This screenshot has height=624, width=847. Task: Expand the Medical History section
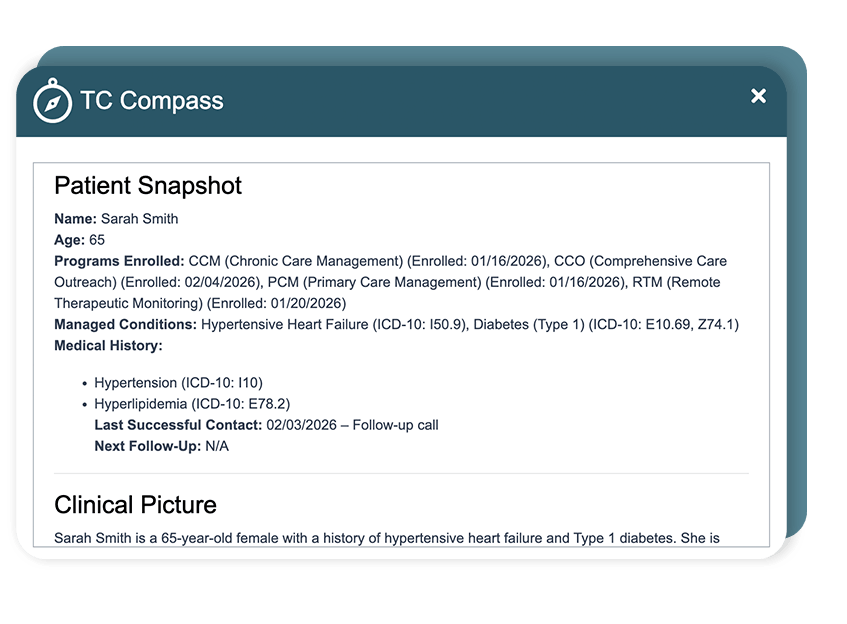click(107, 345)
